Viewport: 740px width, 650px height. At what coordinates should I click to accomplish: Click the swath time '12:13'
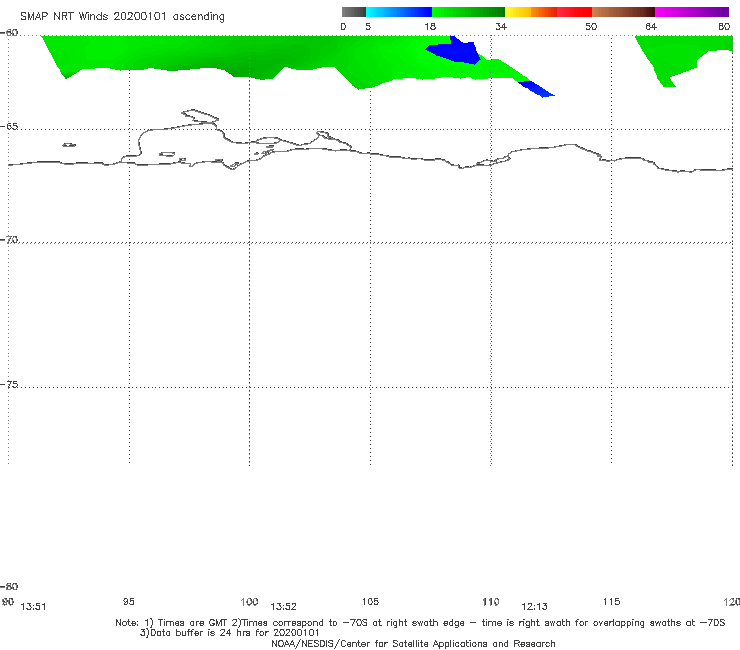tap(534, 607)
